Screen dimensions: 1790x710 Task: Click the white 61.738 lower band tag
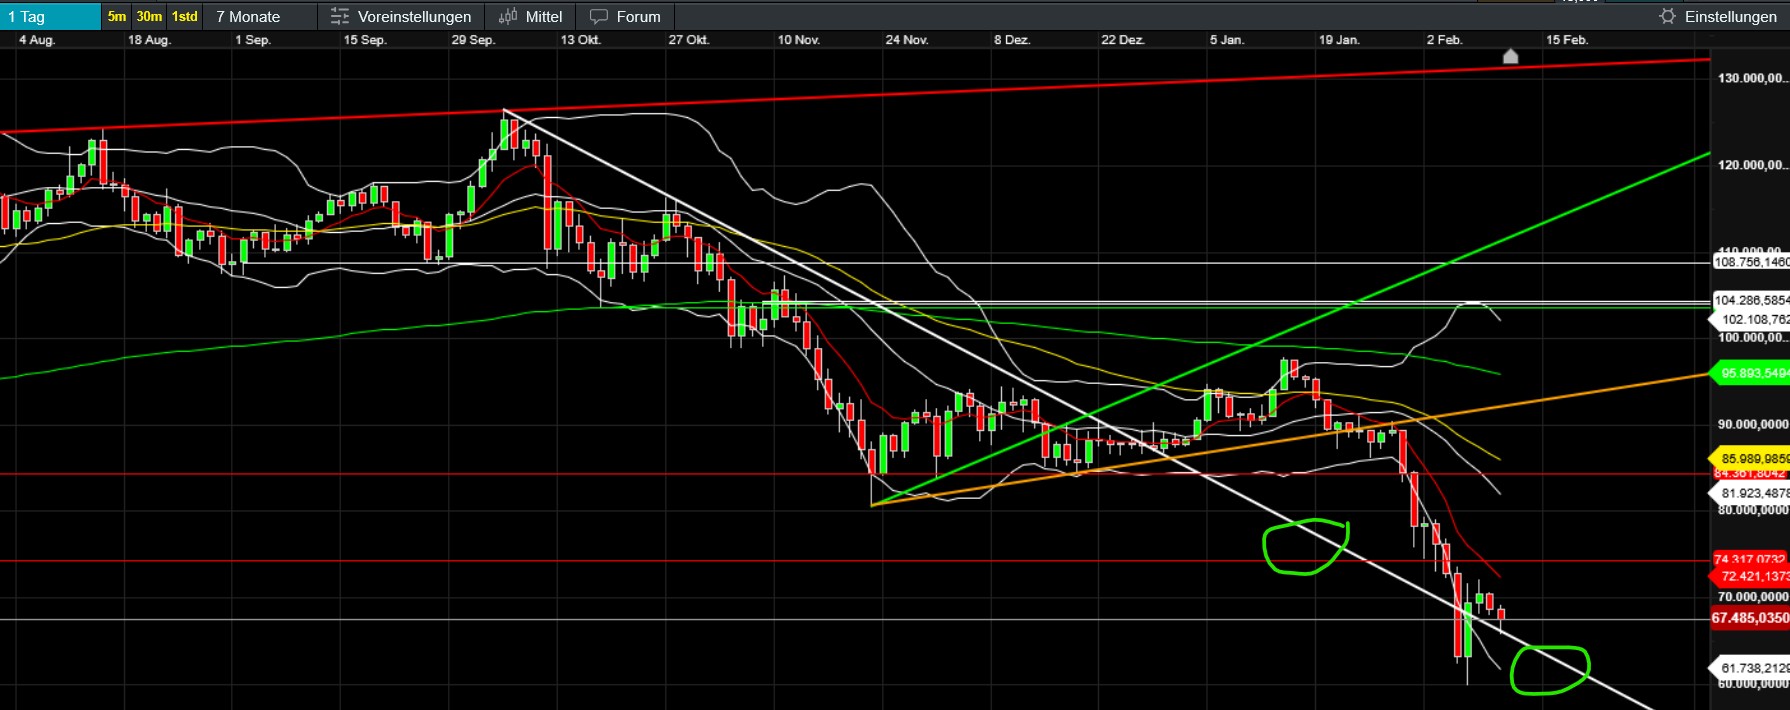(x=1753, y=667)
